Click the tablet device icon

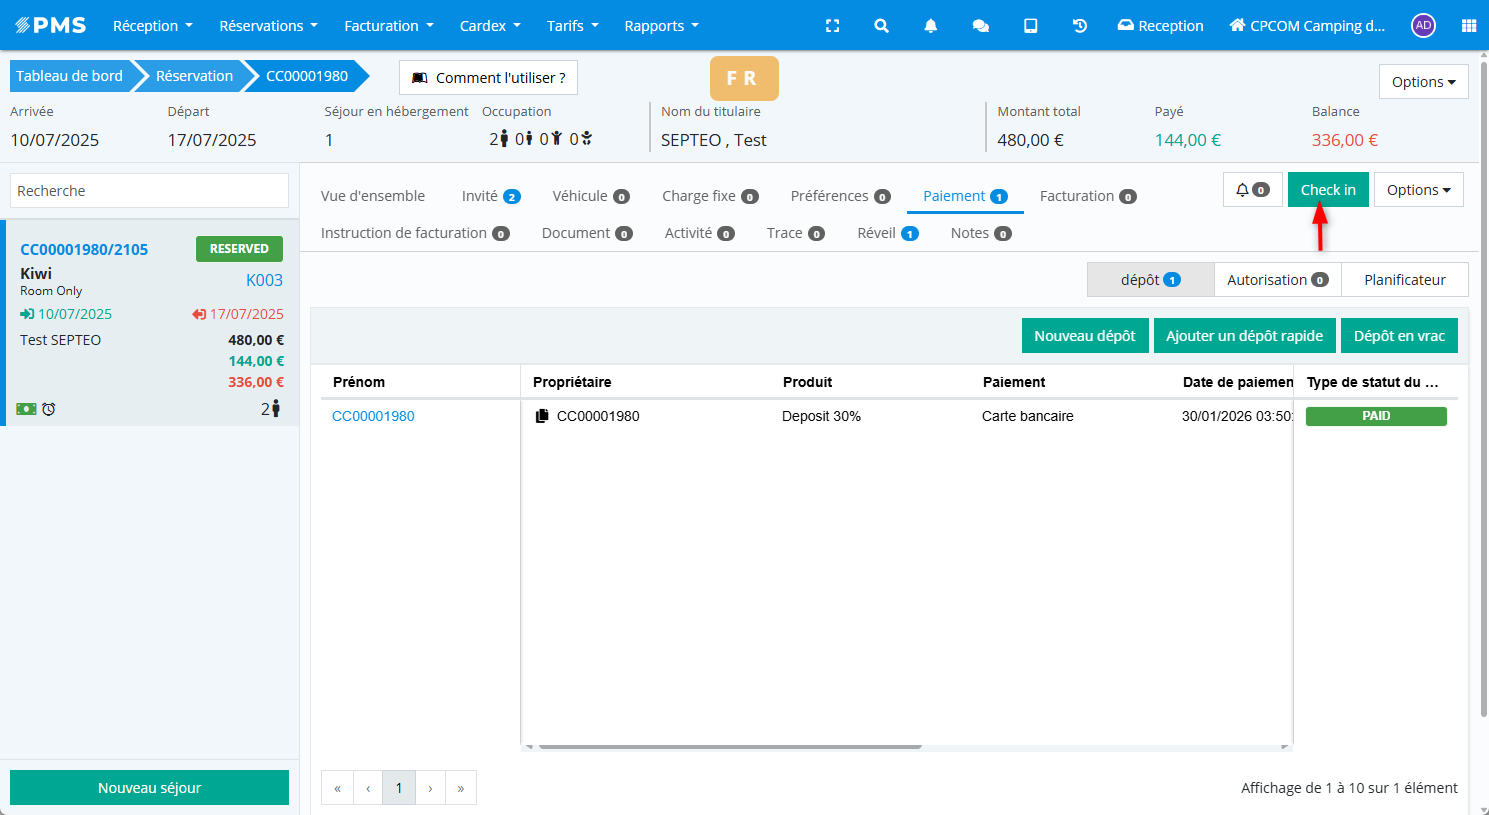click(1030, 26)
